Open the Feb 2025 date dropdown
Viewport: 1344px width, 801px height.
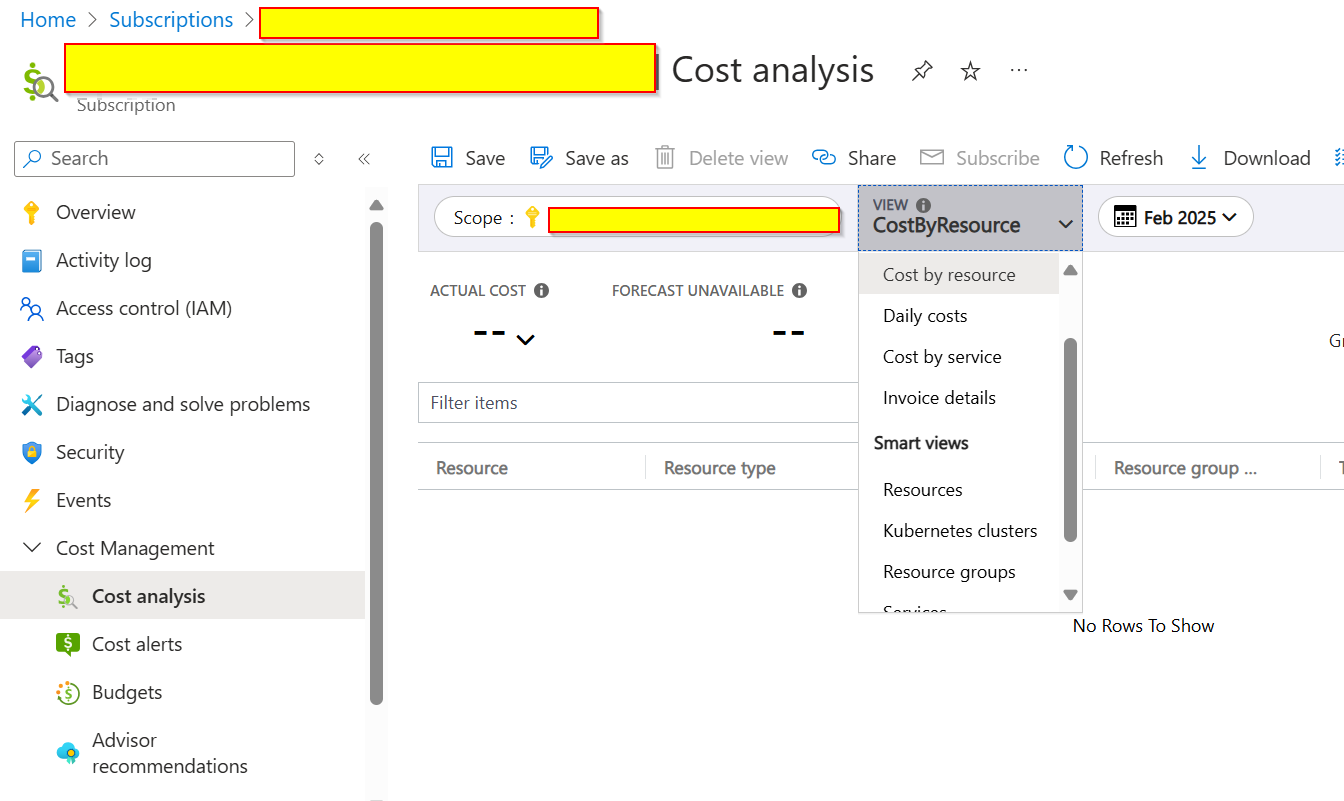pos(1175,217)
